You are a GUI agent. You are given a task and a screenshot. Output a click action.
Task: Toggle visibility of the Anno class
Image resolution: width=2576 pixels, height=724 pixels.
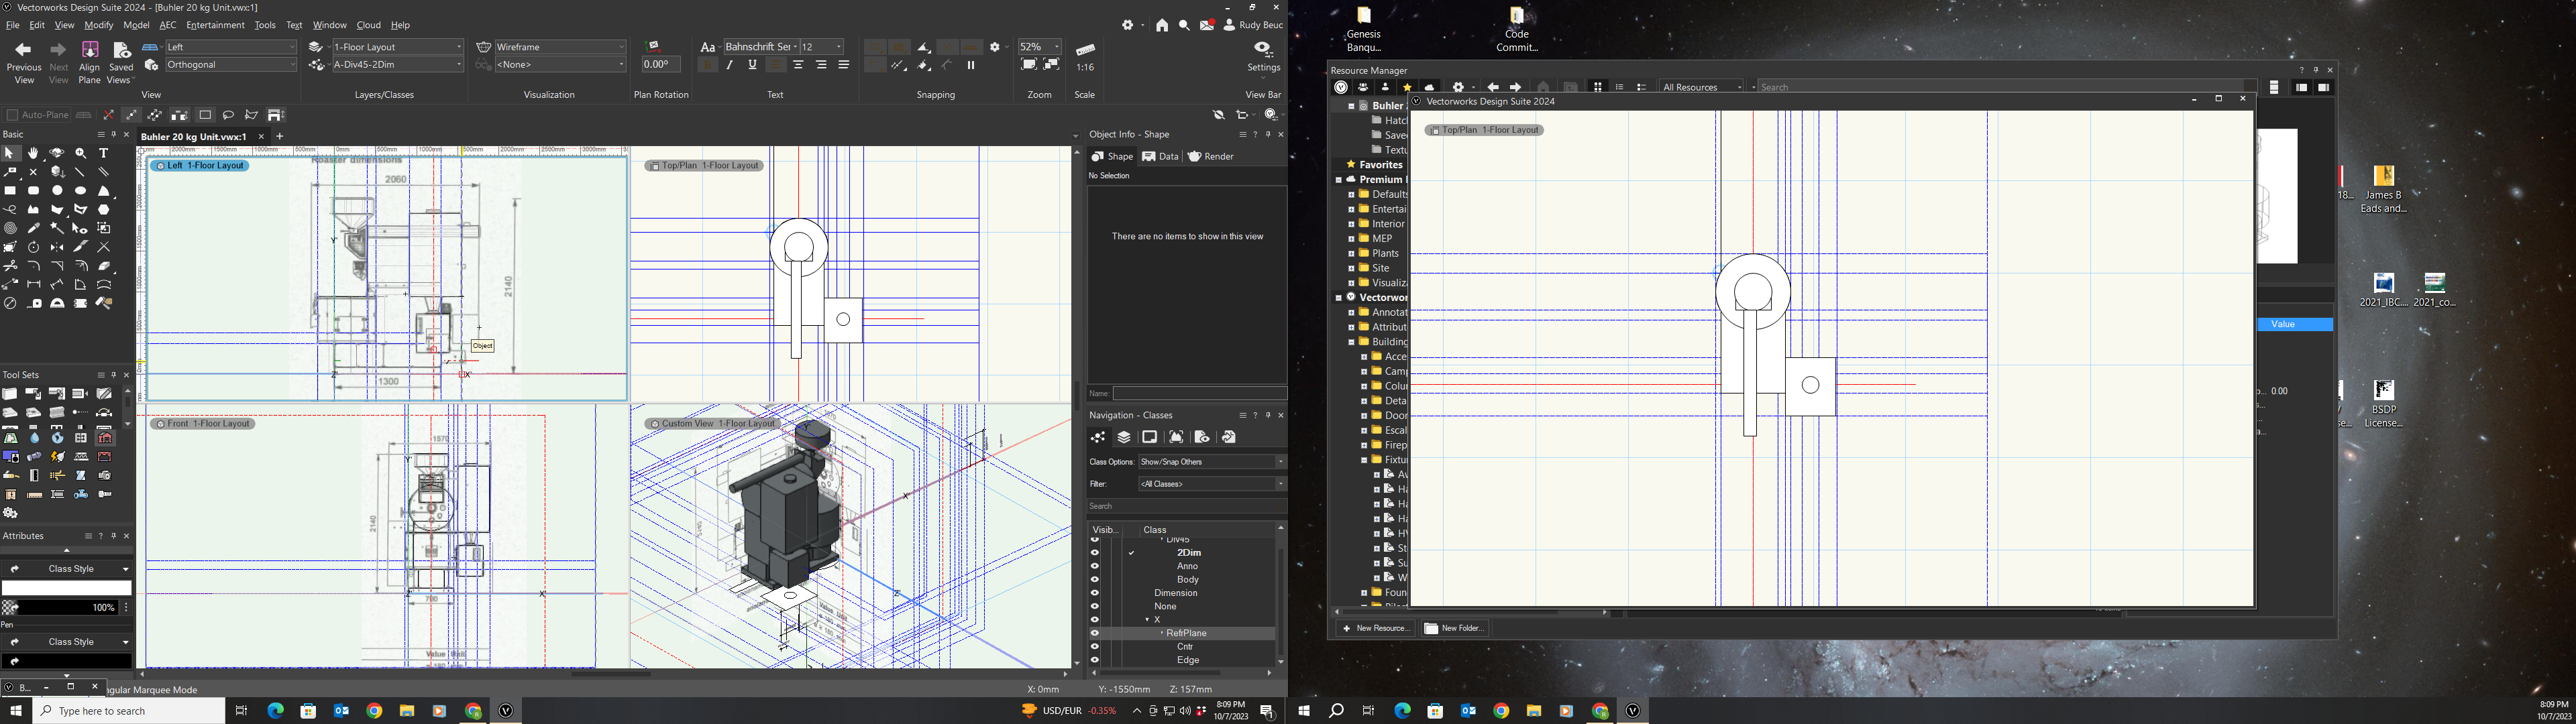coord(1095,566)
